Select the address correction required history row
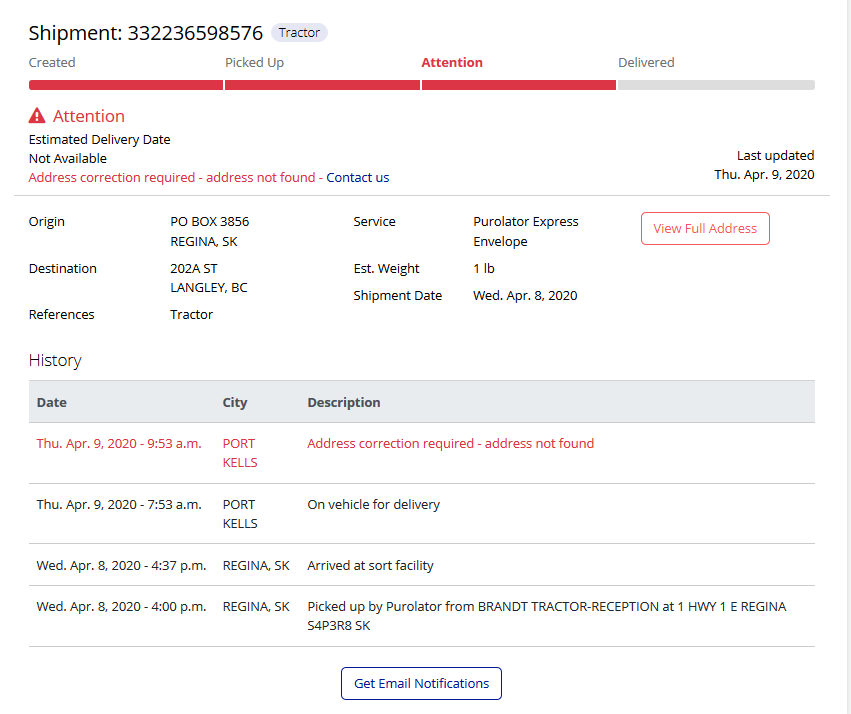851x714 pixels. click(450, 444)
